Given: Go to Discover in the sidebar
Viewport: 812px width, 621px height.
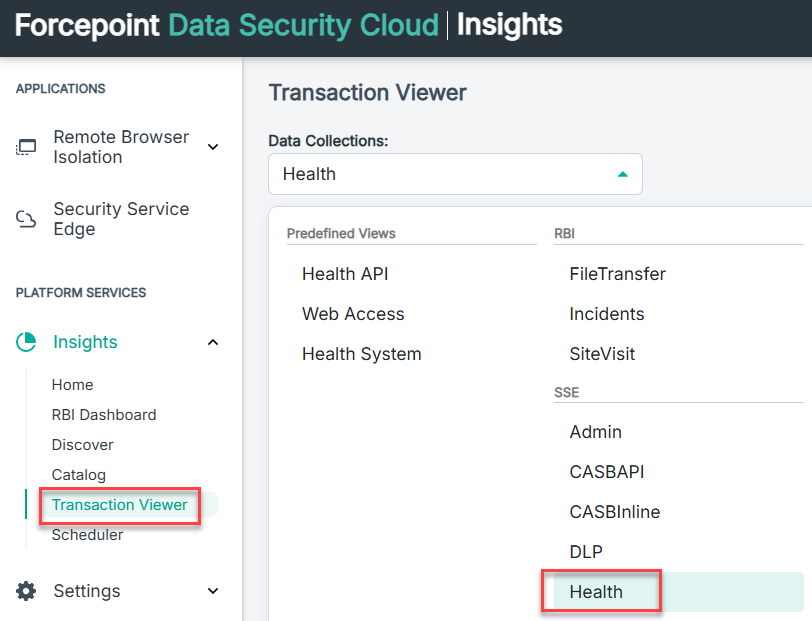Looking at the screenshot, I should (x=82, y=445).
